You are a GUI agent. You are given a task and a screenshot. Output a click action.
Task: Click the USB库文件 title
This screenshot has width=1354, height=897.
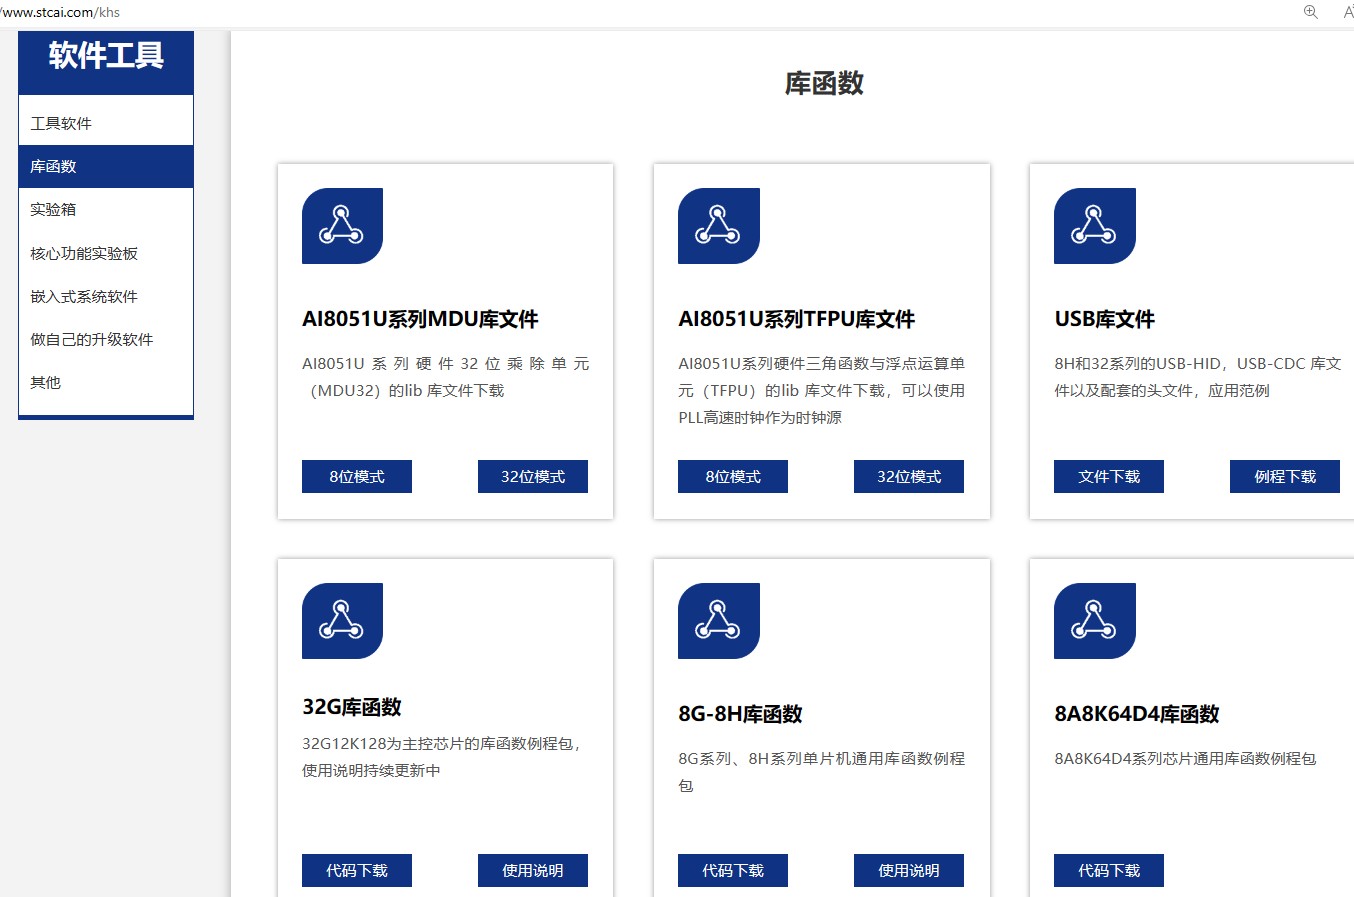(x=1104, y=319)
